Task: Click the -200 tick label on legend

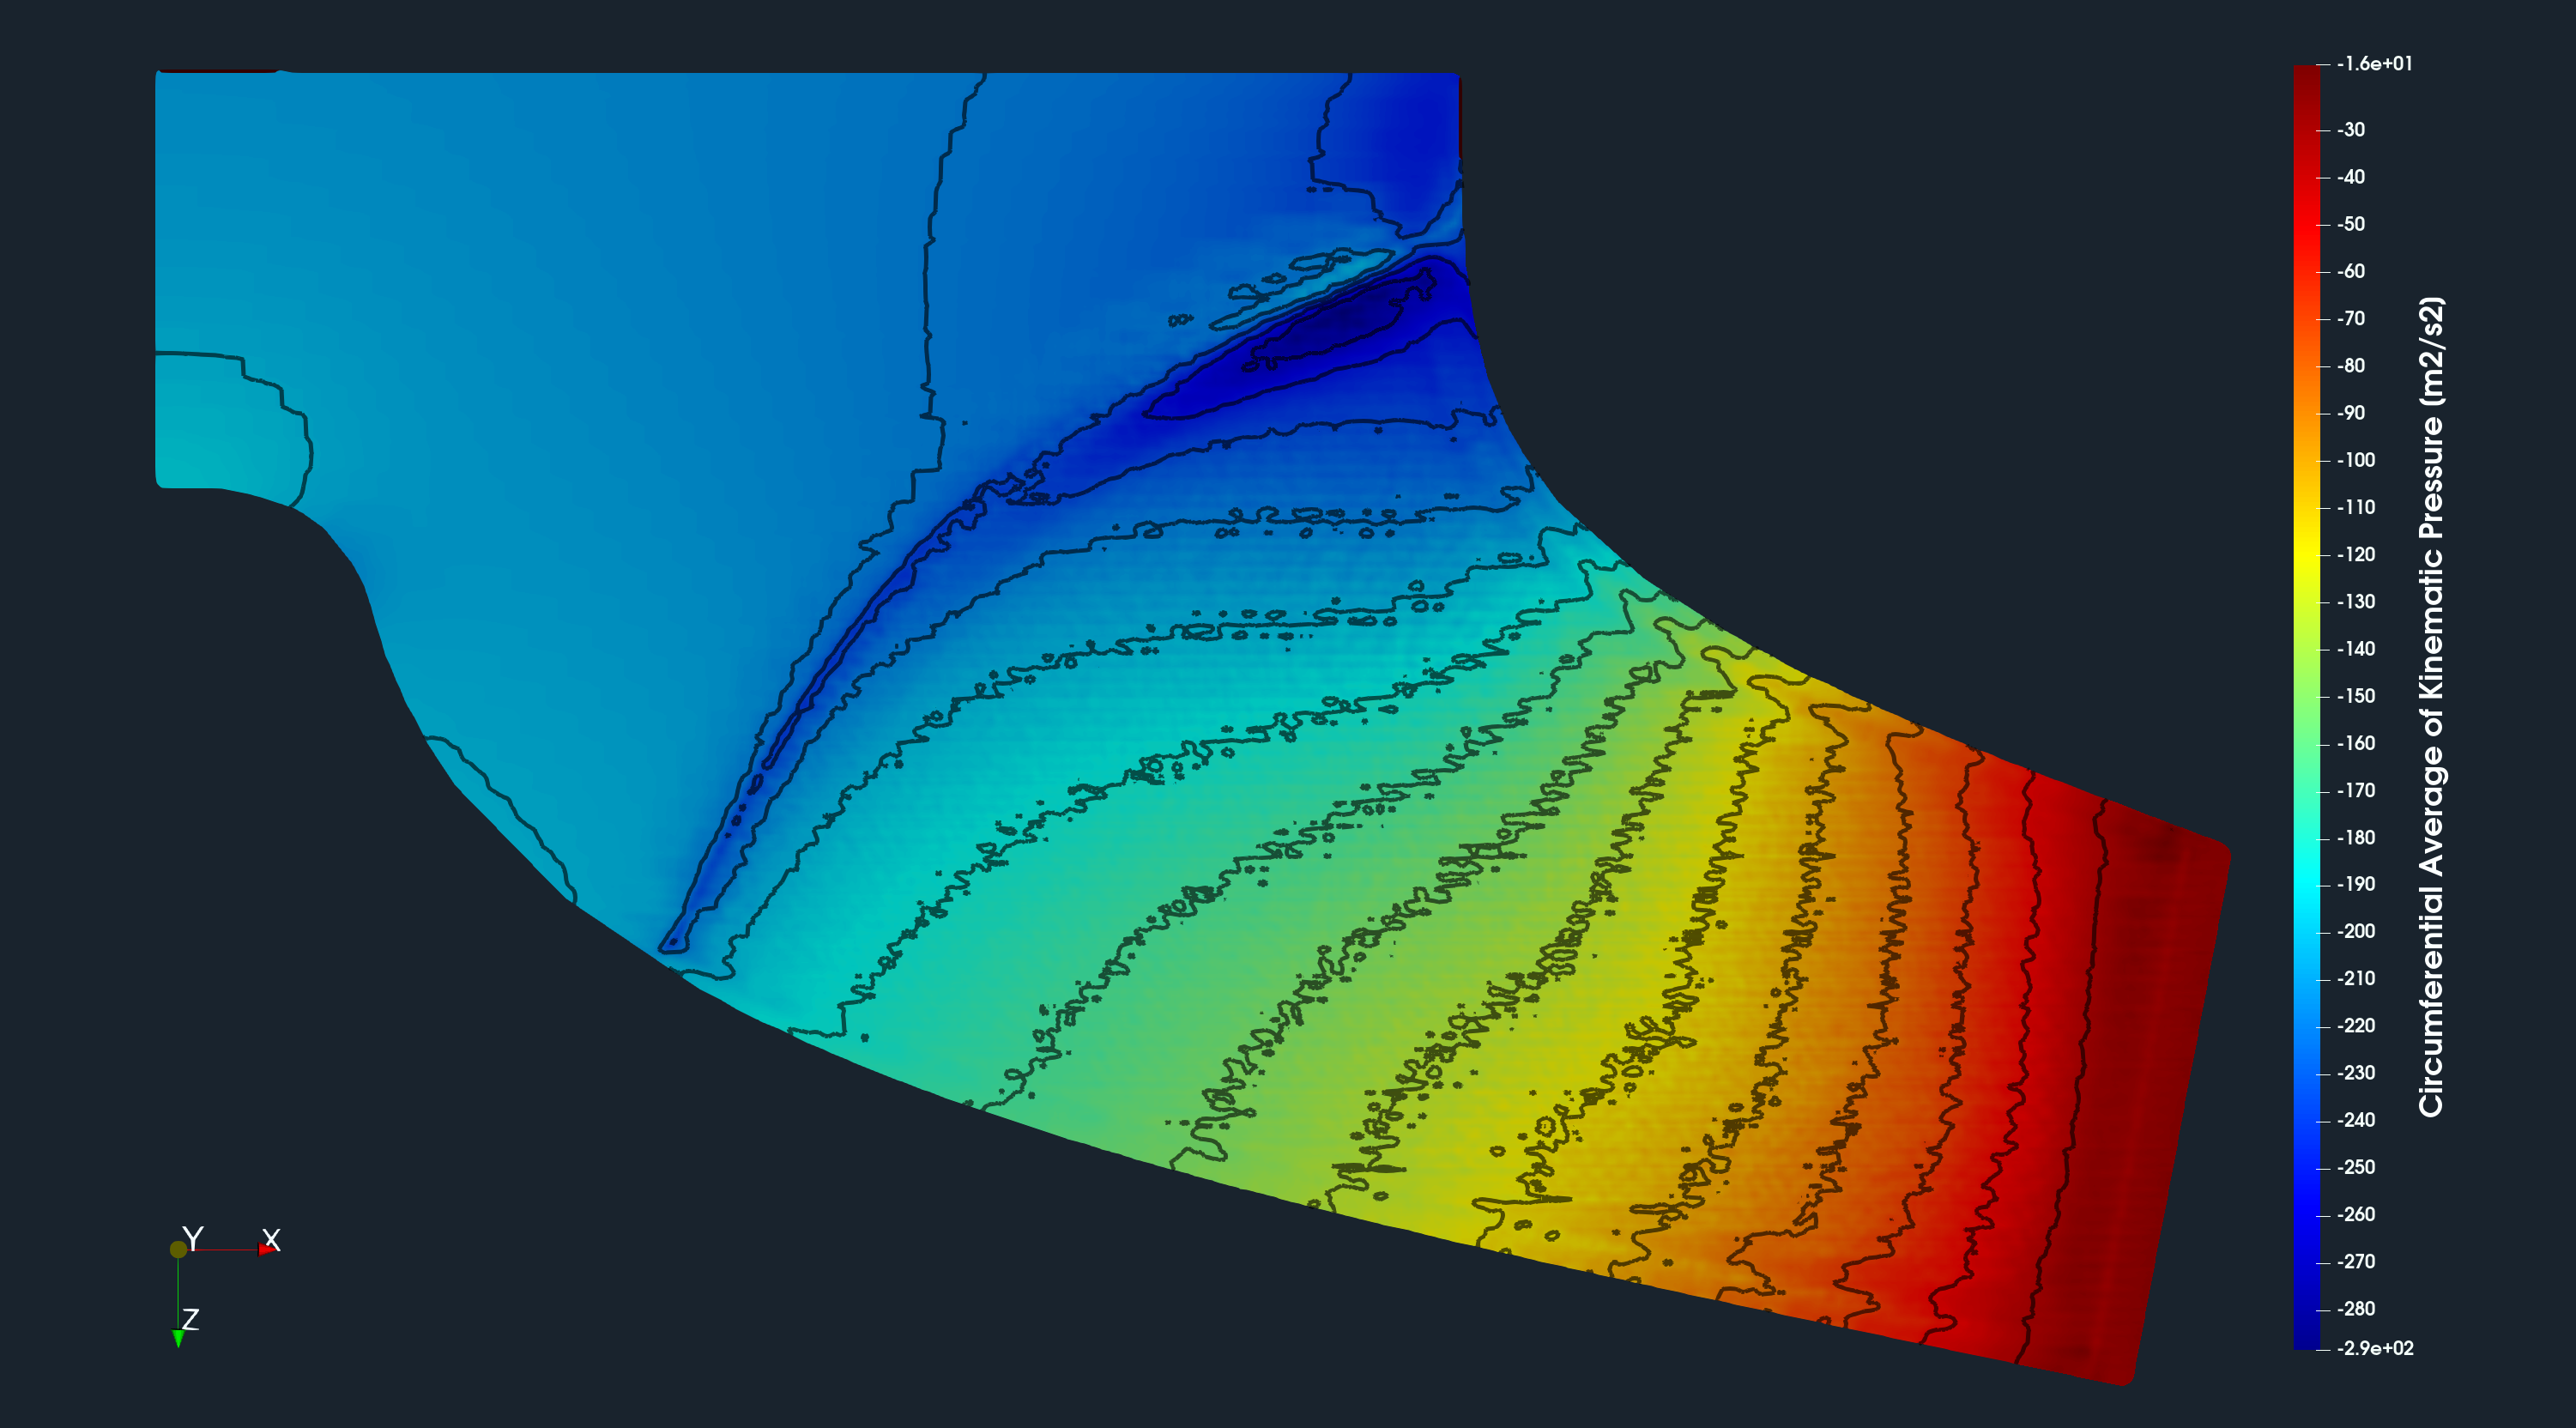Action: click(x=2355, y=931)
